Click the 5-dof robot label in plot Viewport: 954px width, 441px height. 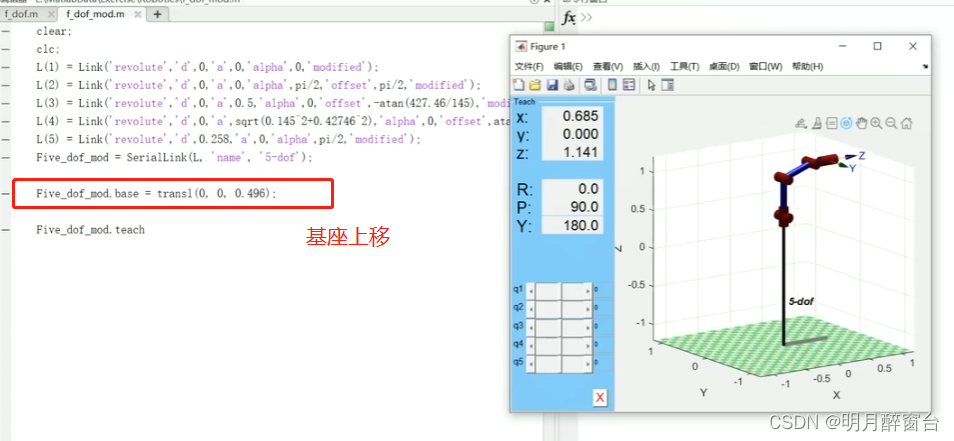(x=801, y=301)
